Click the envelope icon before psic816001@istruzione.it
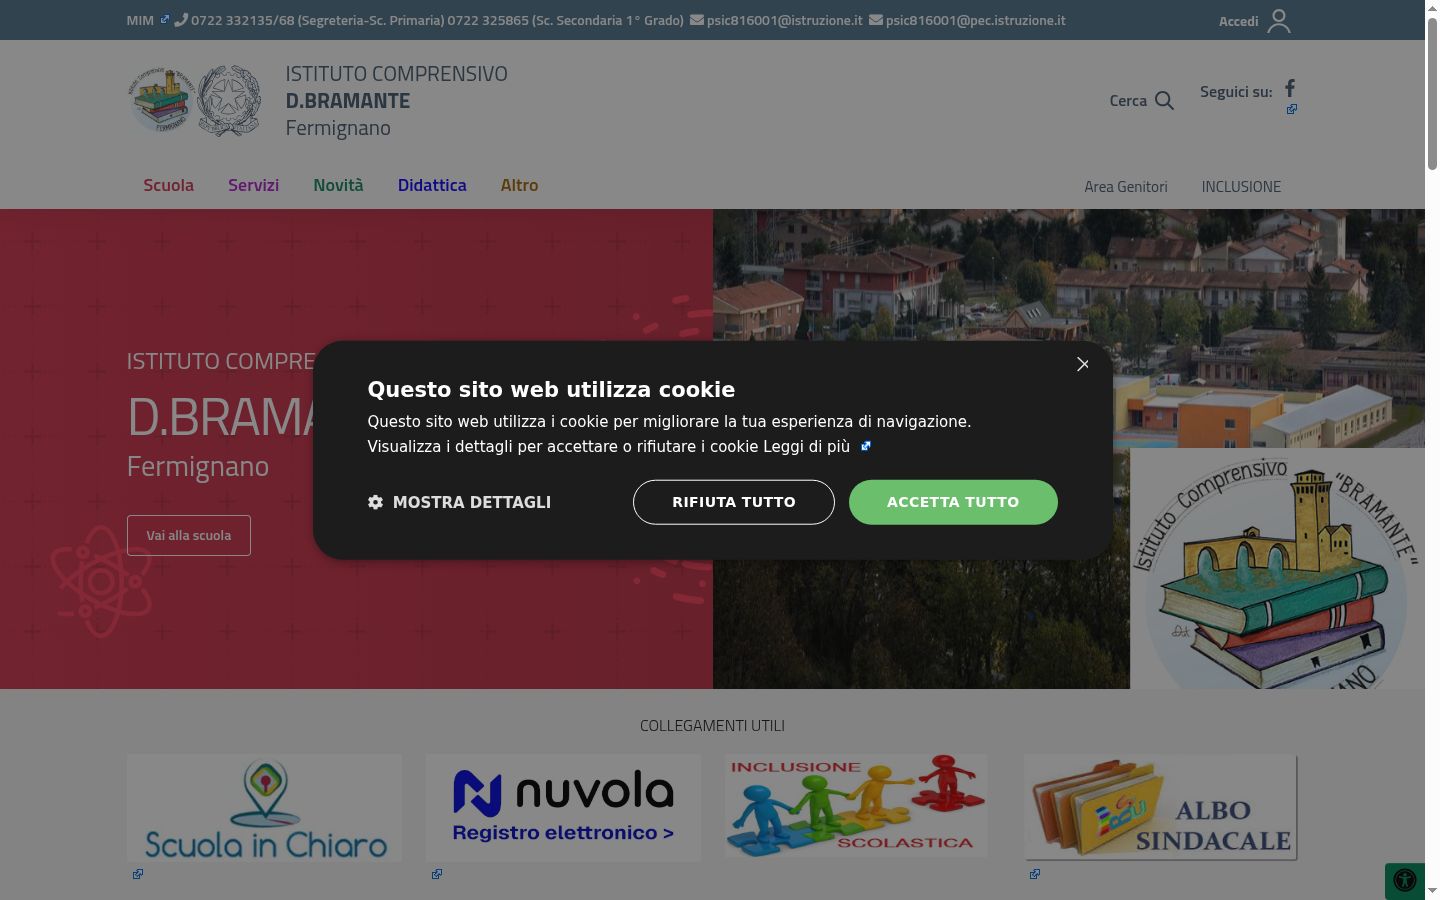This screenshot has width=1440, height=900. click(697, 20)
